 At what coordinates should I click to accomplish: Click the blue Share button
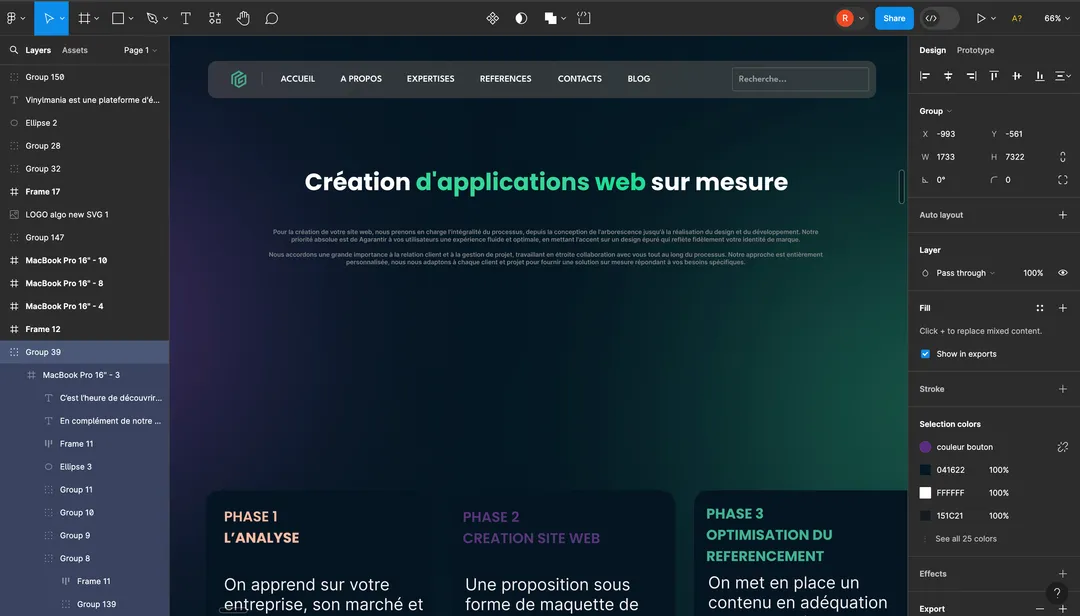pyautogui.click(x=894, y=18)
